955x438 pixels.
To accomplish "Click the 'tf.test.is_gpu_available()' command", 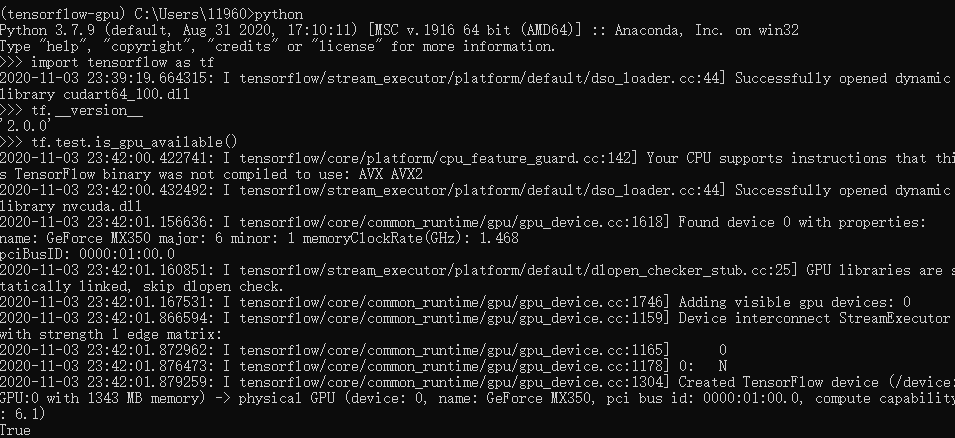I will click(x=134, y=142).
